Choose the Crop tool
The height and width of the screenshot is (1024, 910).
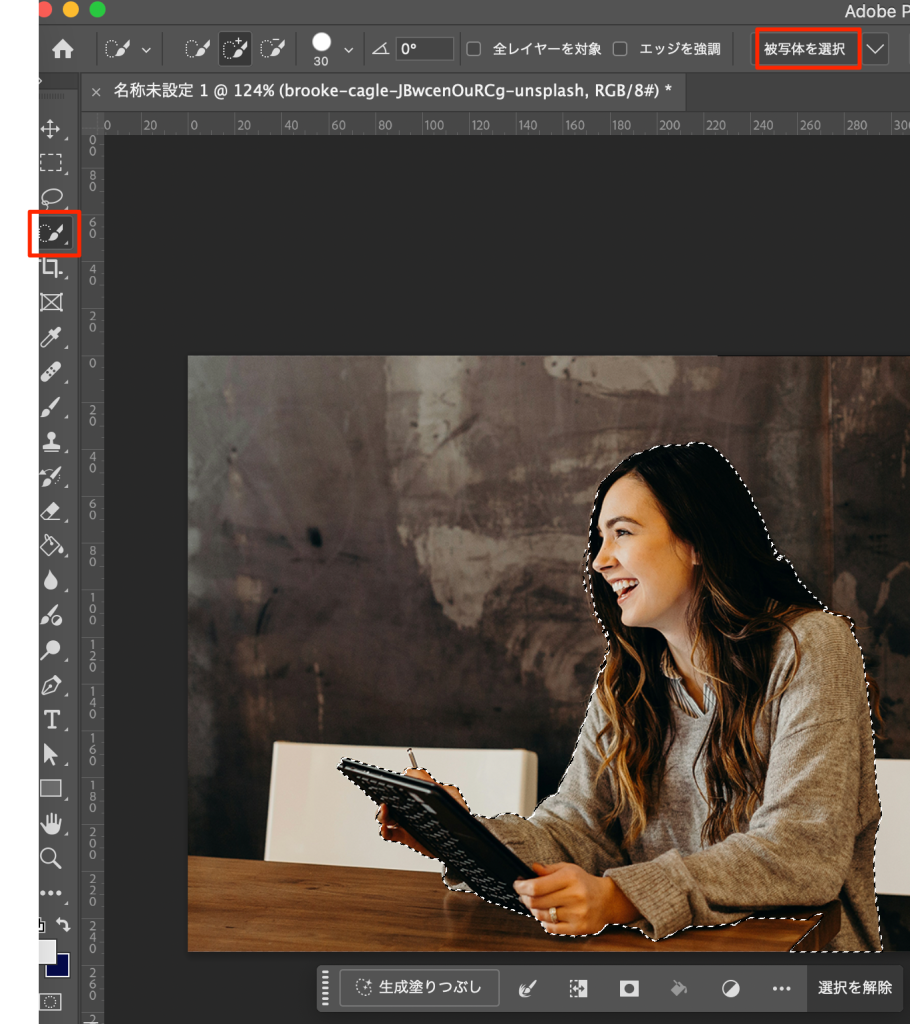pyautogui.click(x=51, y=268)
